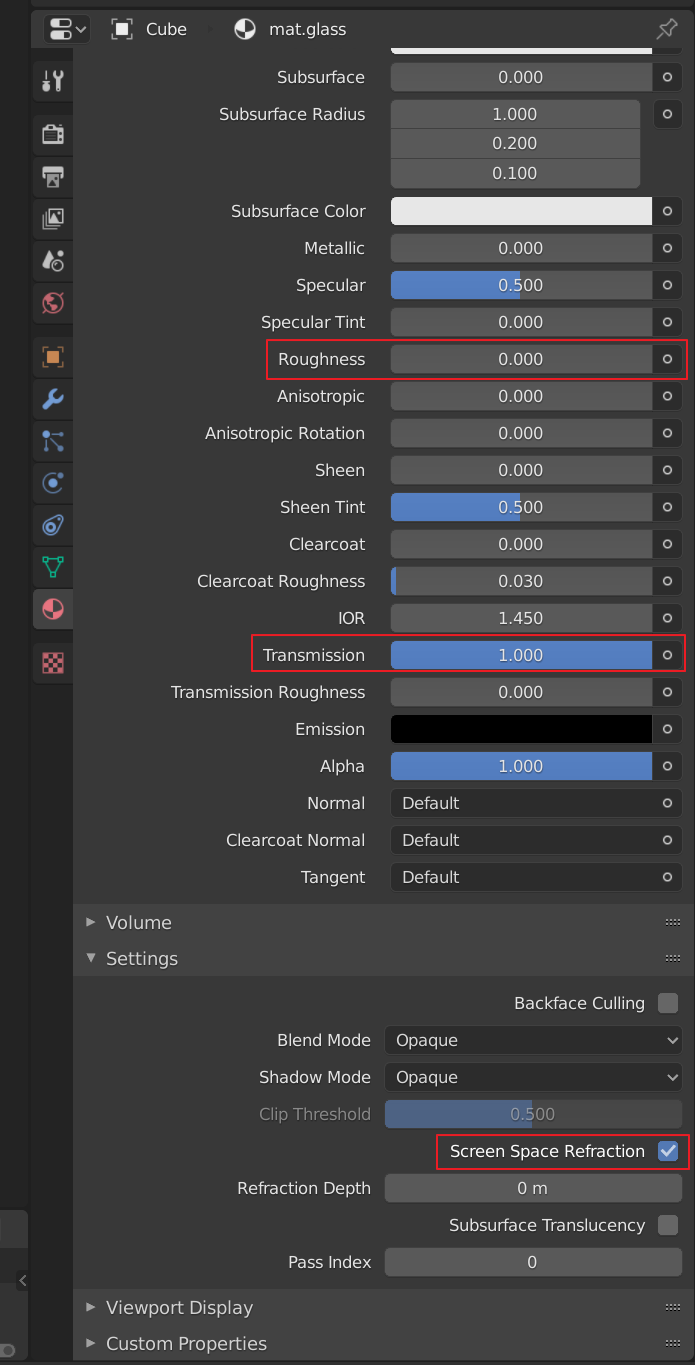
Task: Click socket dot next to Emission
Action: 667,729
